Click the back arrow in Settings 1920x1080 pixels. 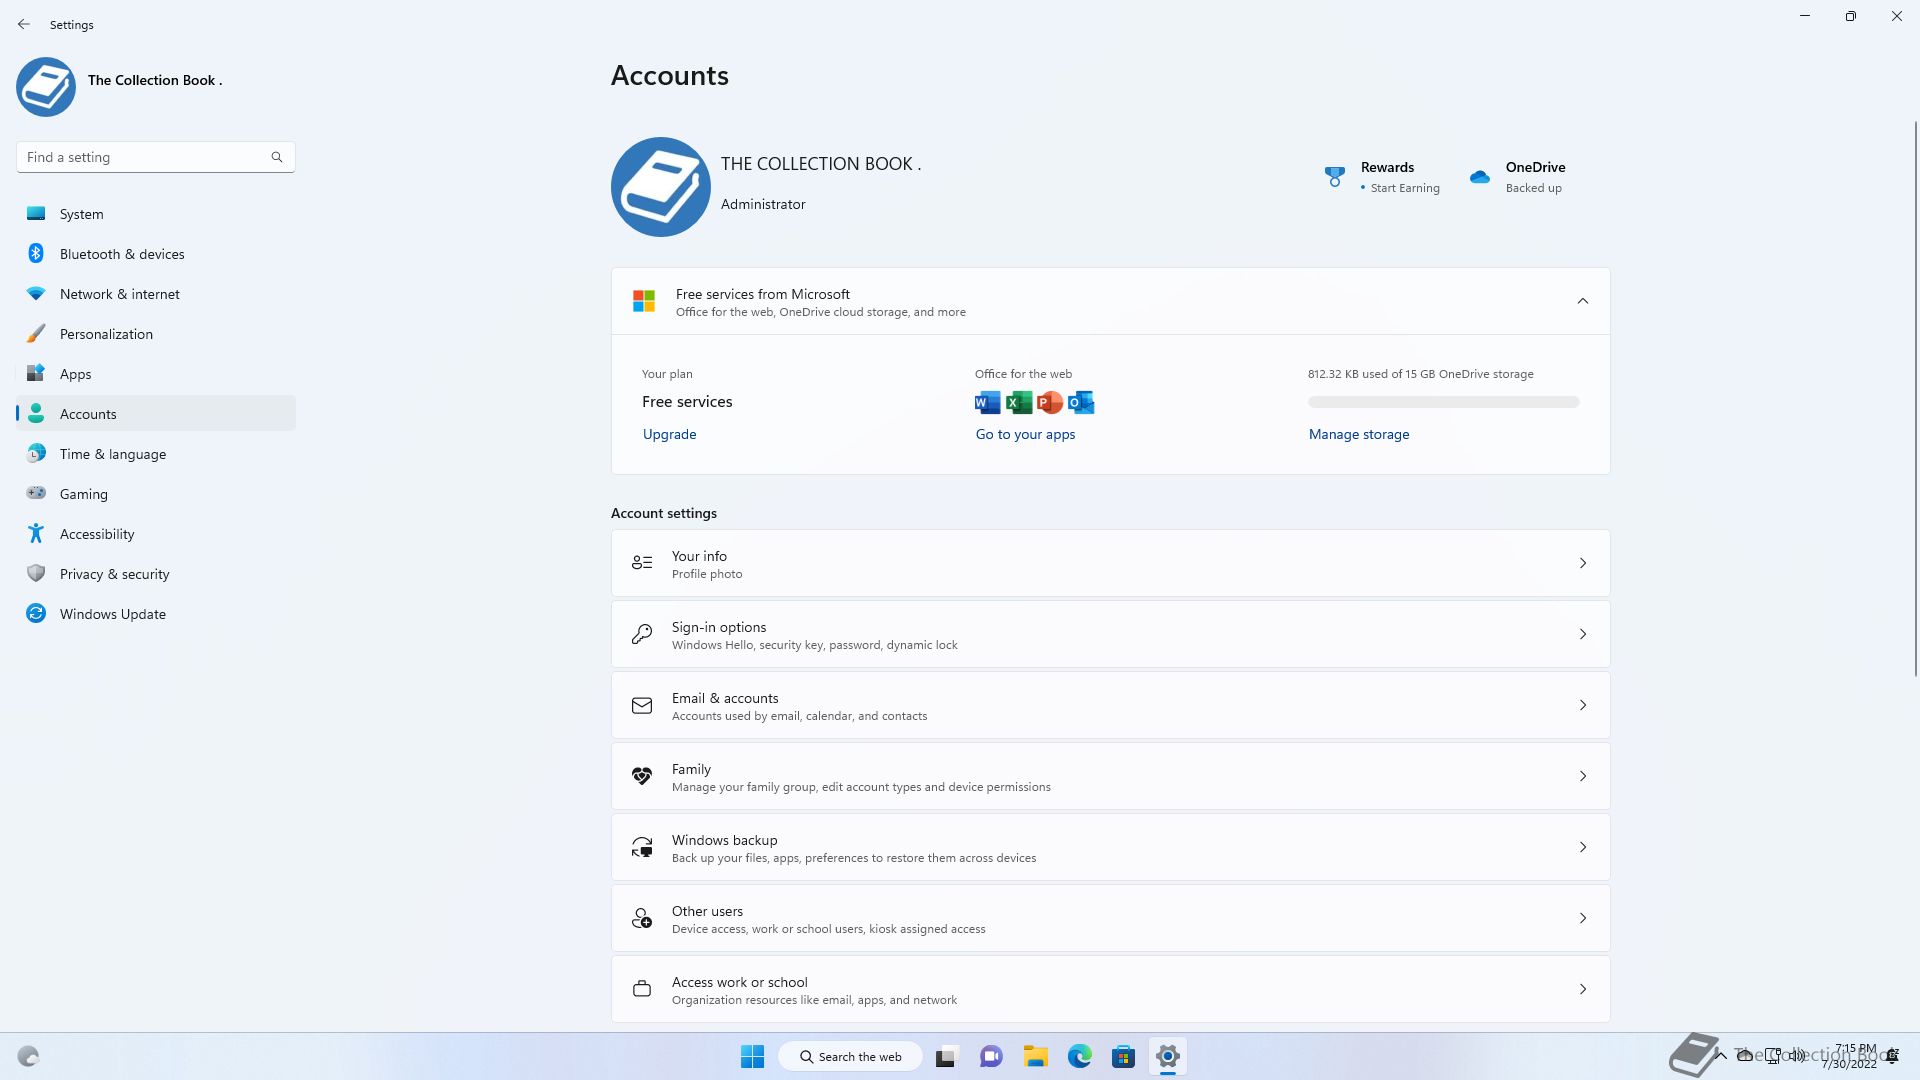pyautogui.click(x=24, y=24)
